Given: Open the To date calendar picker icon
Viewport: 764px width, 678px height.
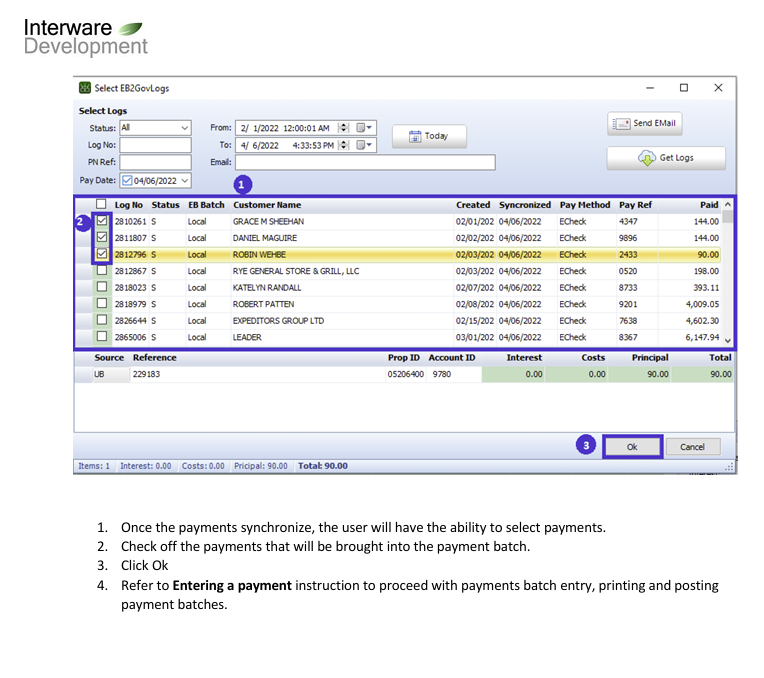Looking at the screenshot, I should (363, 145).
